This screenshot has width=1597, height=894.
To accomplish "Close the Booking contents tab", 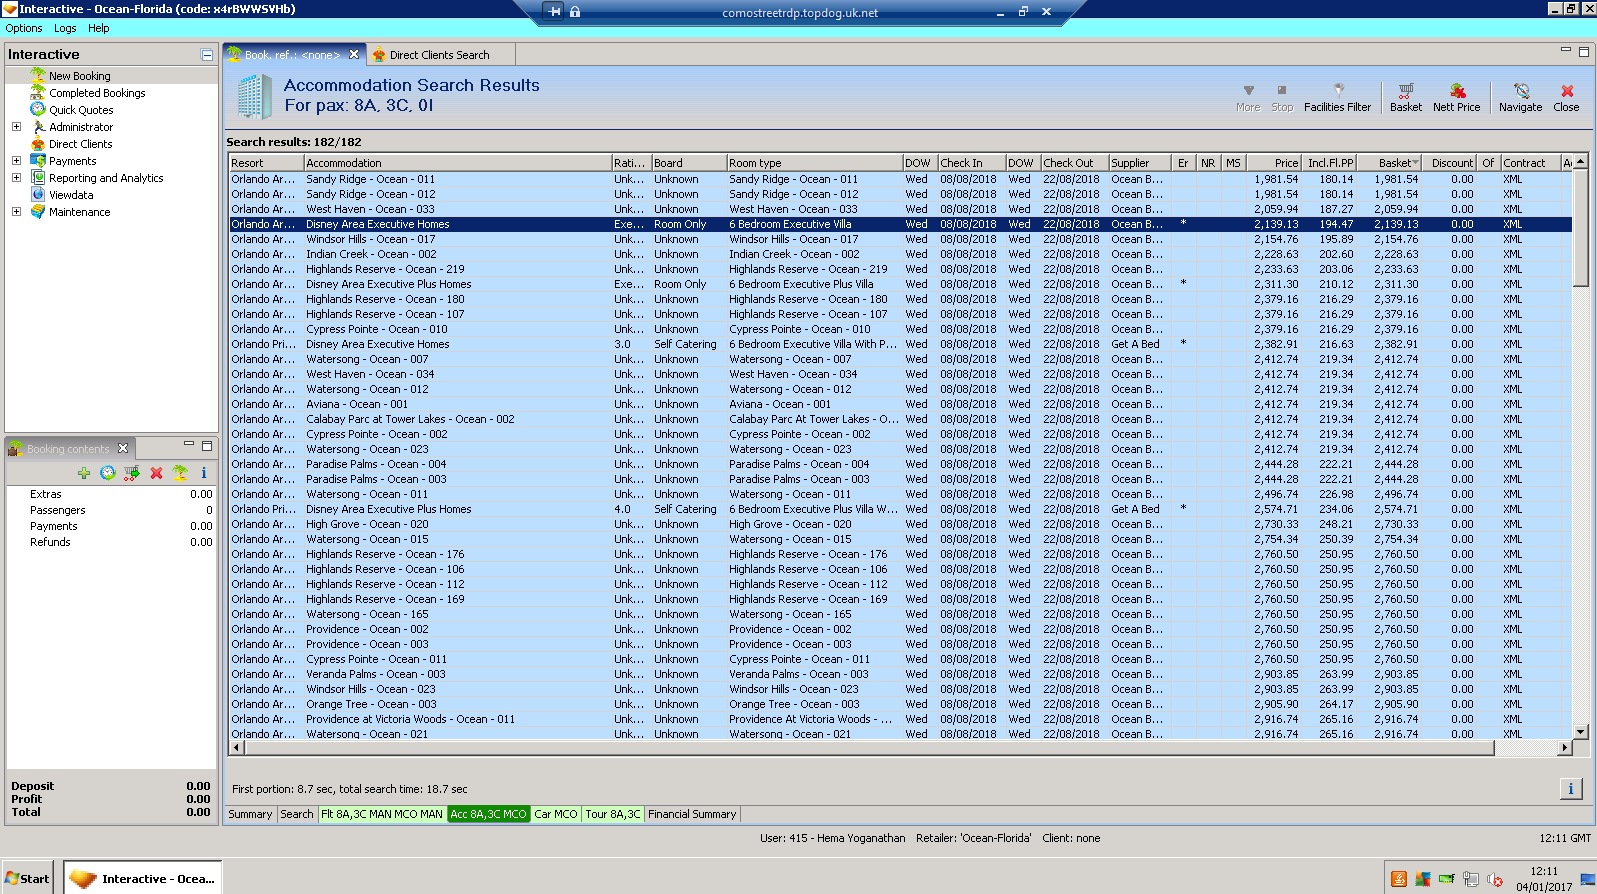I will click(x=123, y=448).
